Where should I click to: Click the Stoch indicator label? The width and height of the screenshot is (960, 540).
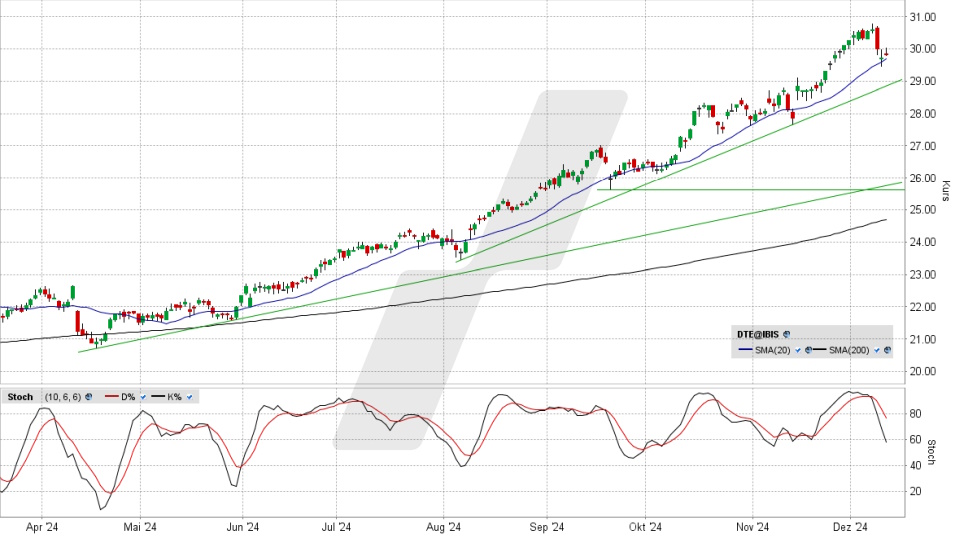[20, 397]
